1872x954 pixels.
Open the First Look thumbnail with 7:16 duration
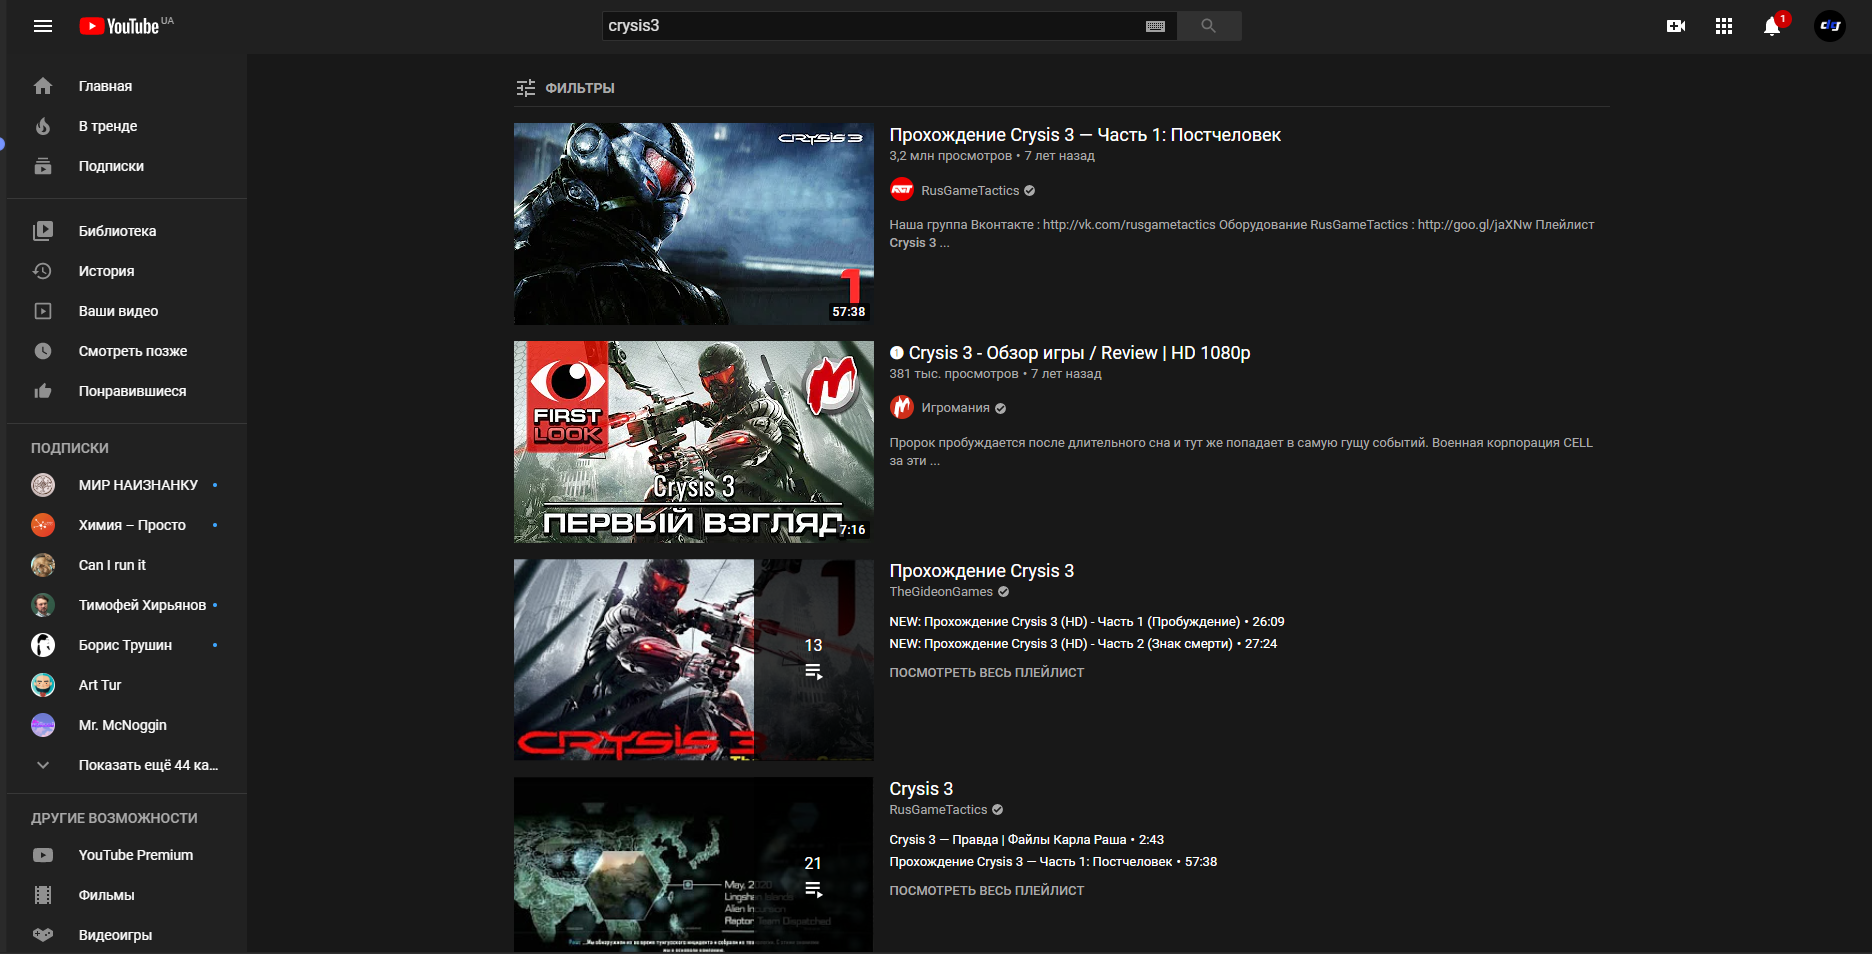tap(694, 442)
